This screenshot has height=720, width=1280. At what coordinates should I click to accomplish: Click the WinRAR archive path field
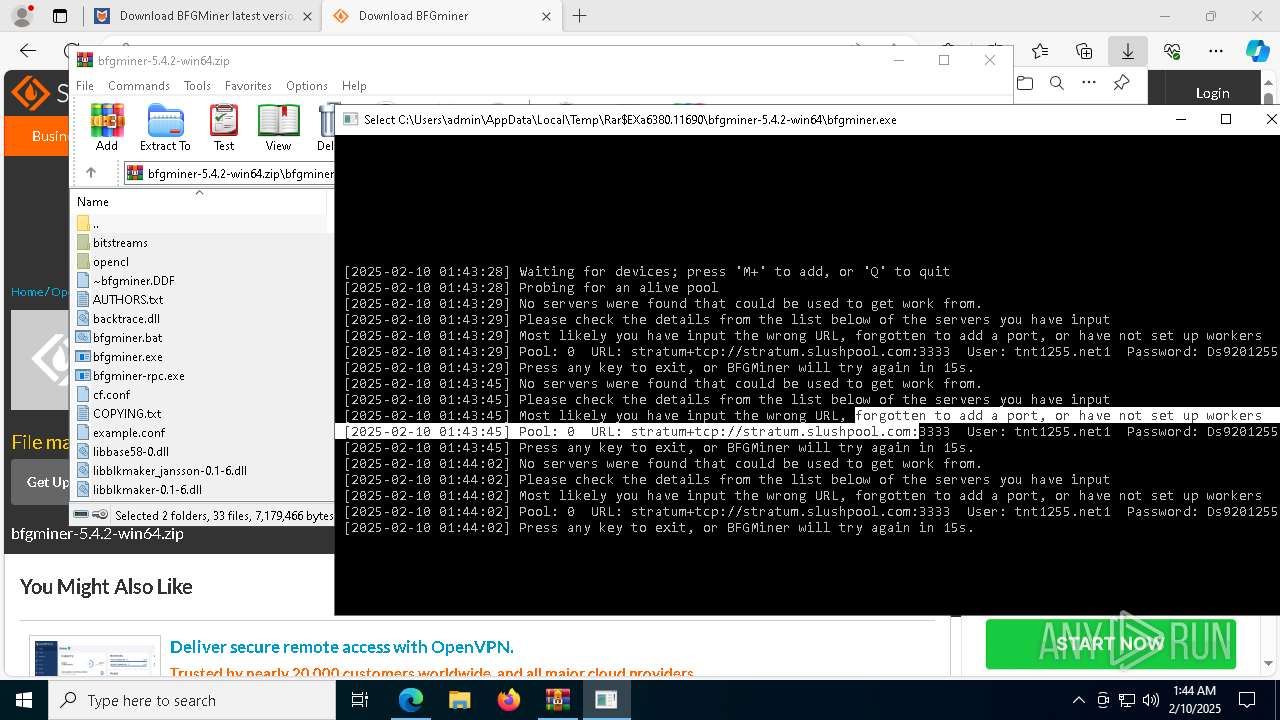click(x=230, y=173)
